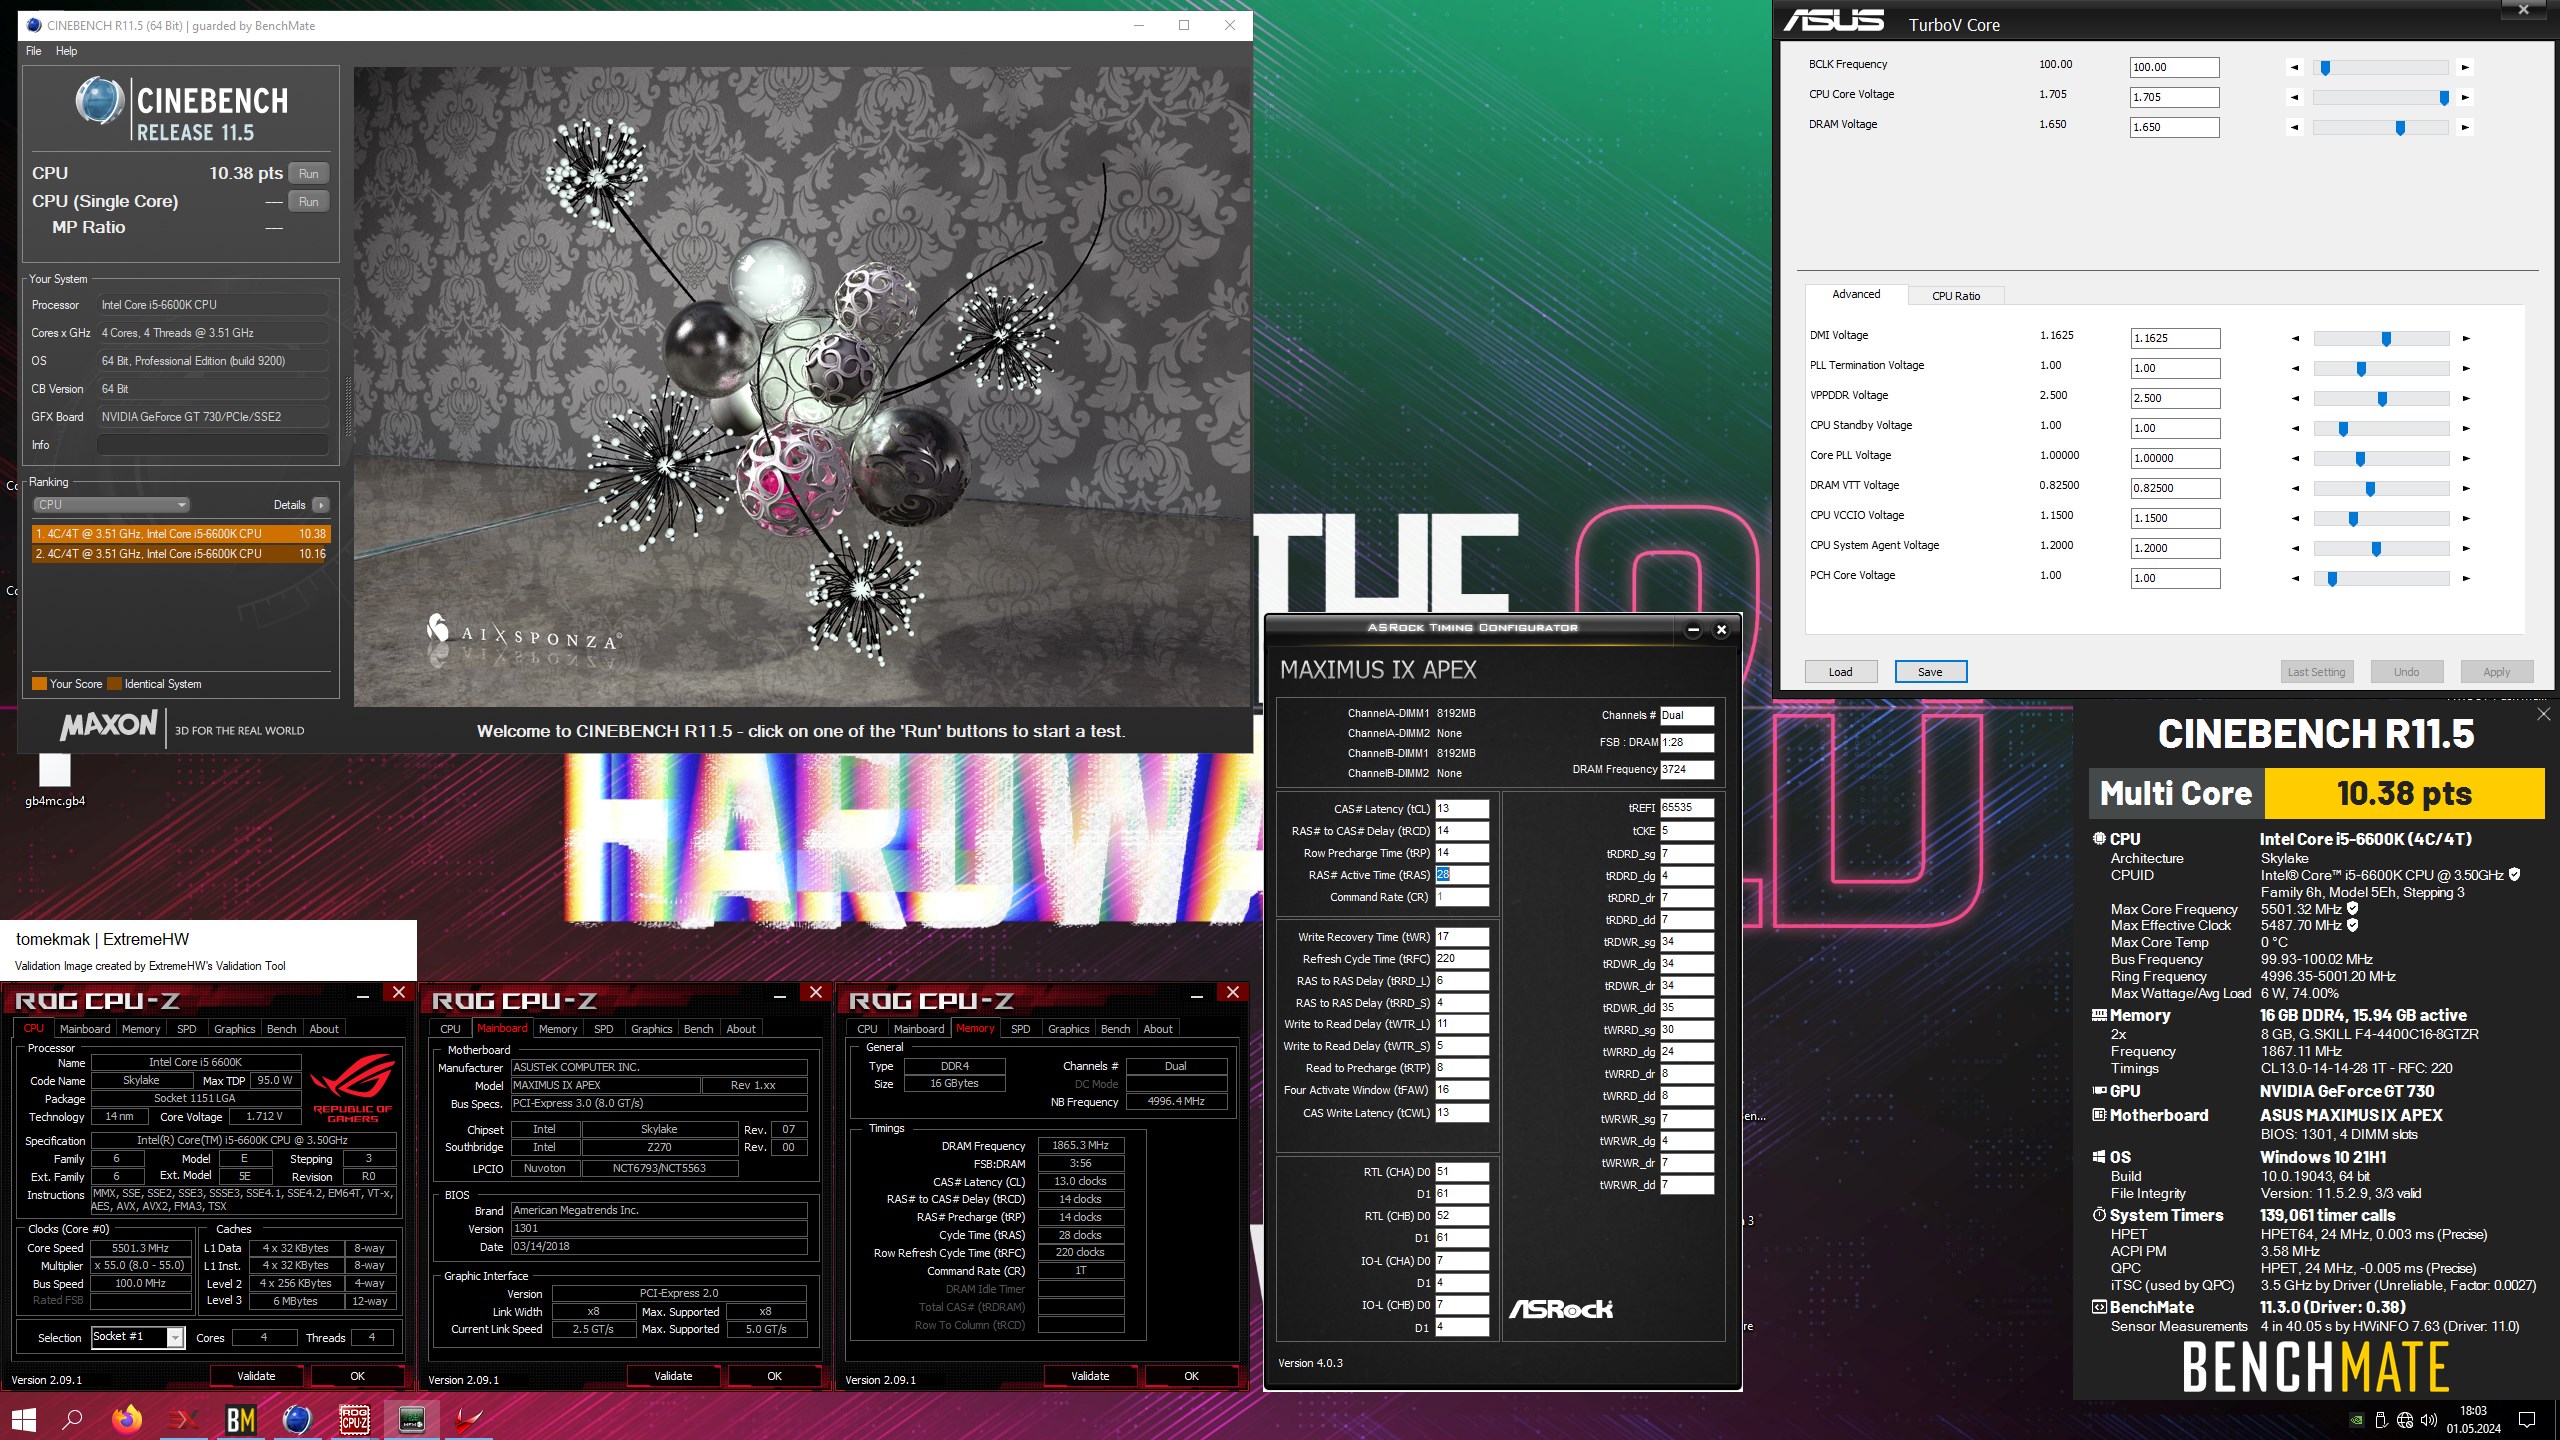Select the 10.16 ranking row in Cinebench
Viewport: 2560px width, 1440px height.
click(181, 554)
